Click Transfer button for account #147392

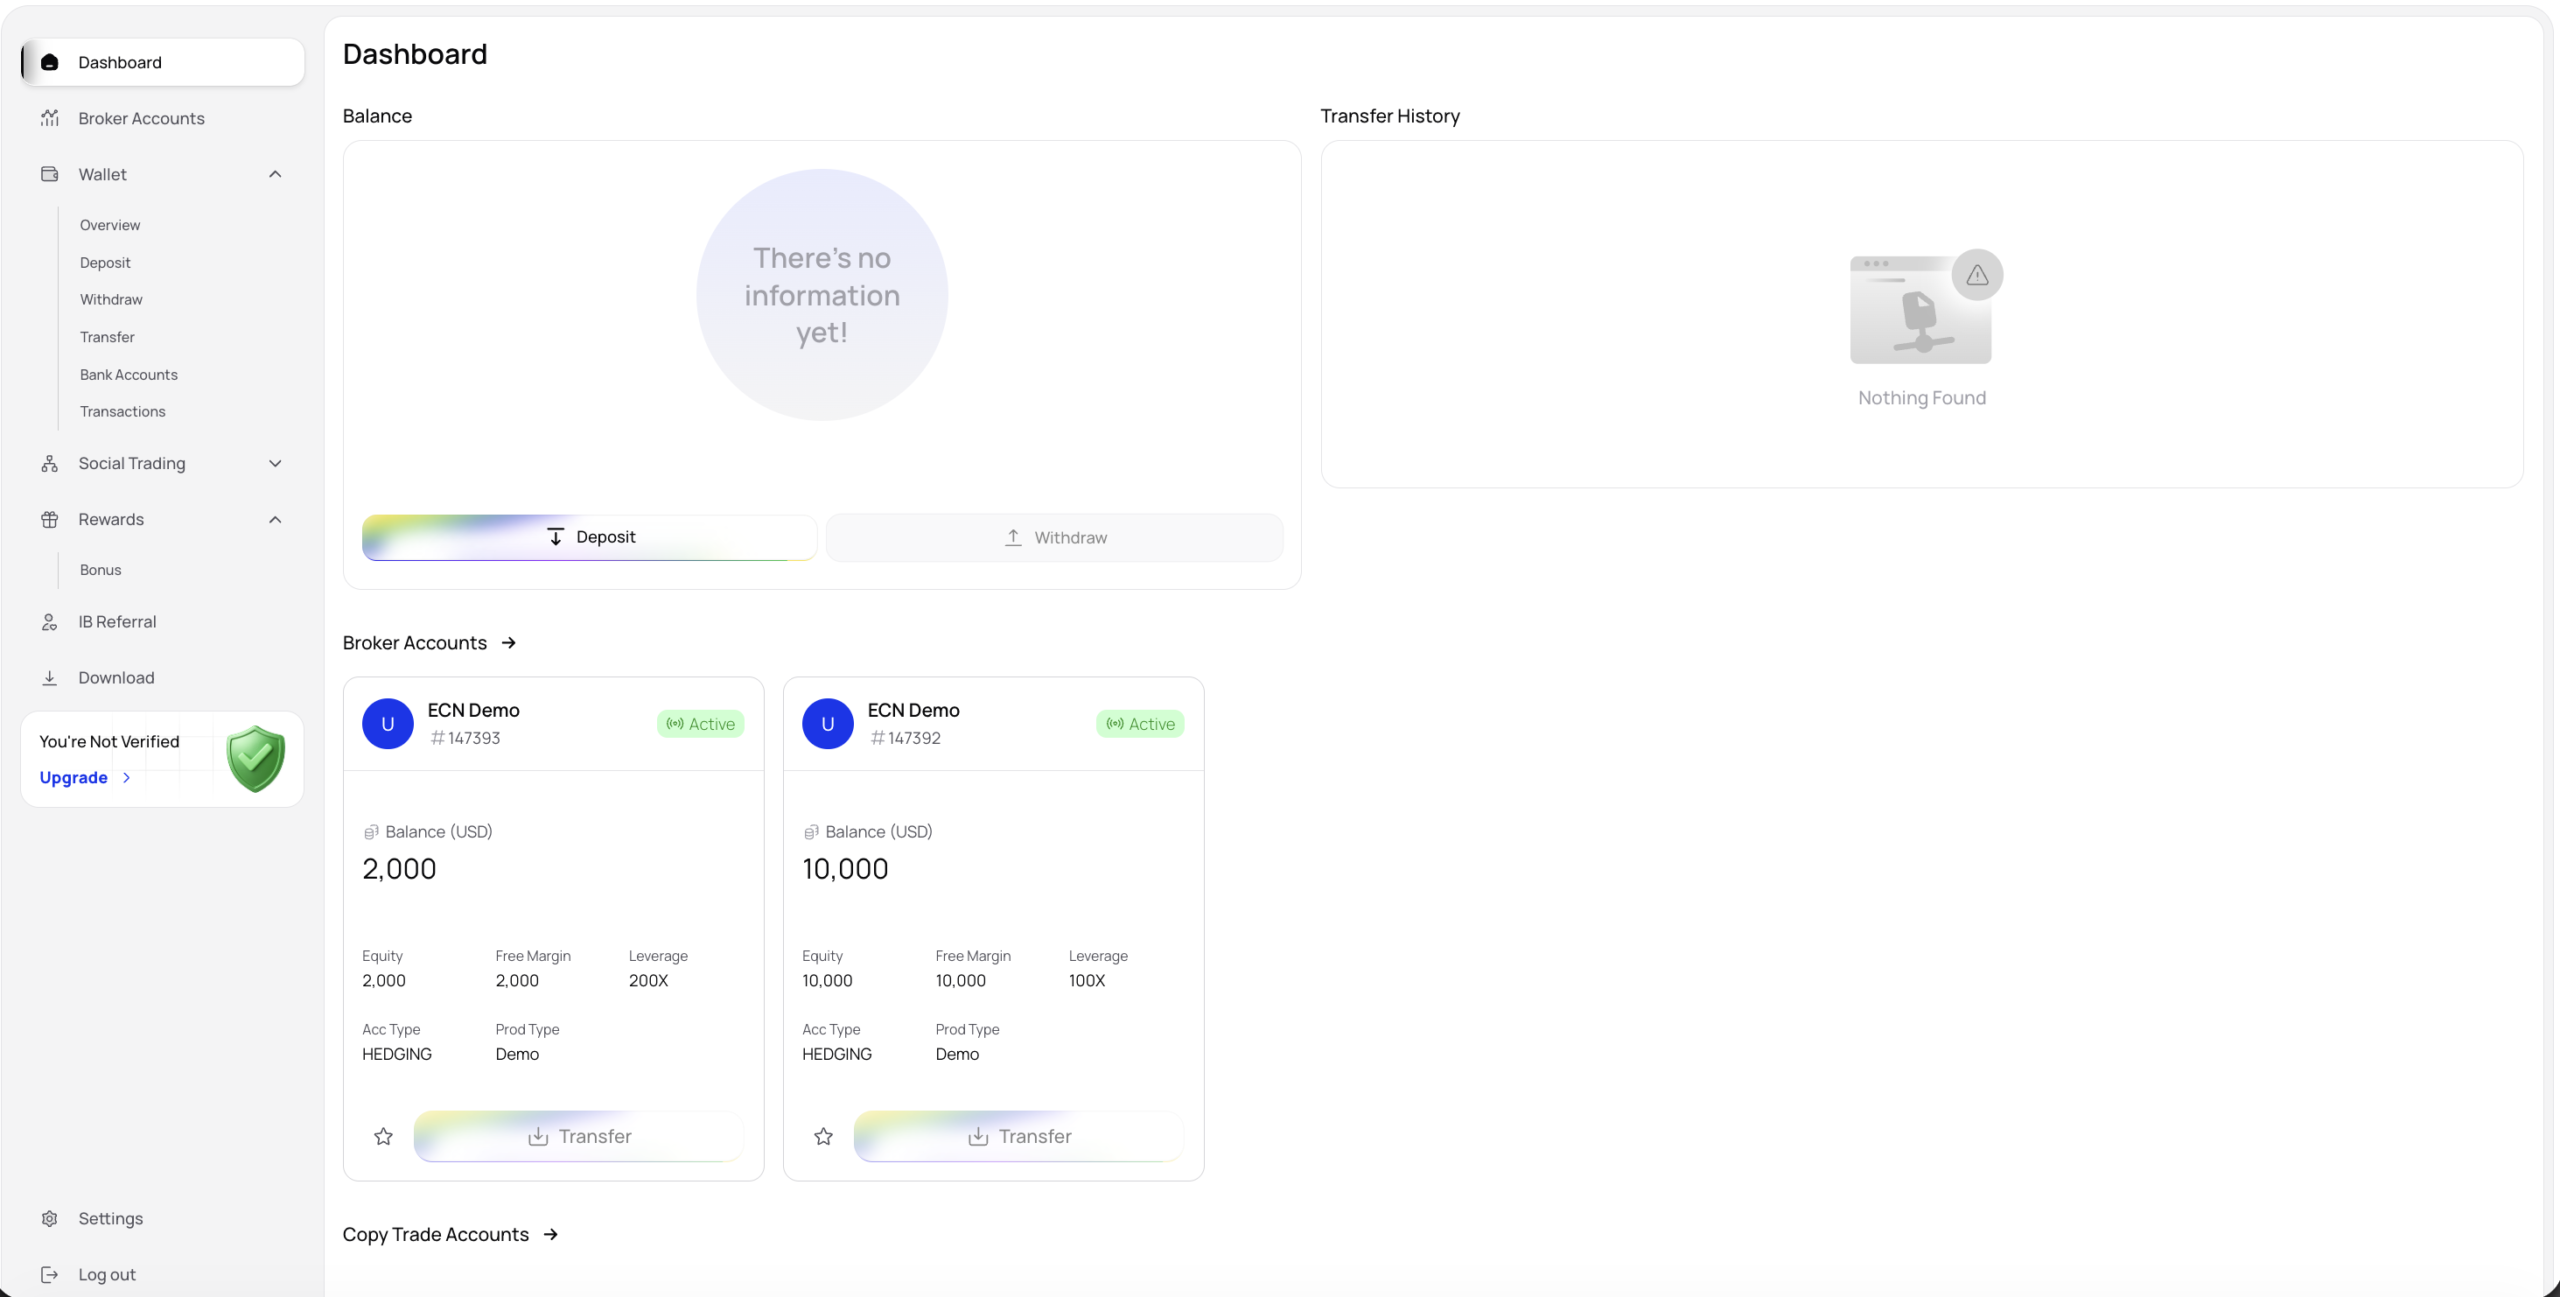click(x=1019, y=1136)
